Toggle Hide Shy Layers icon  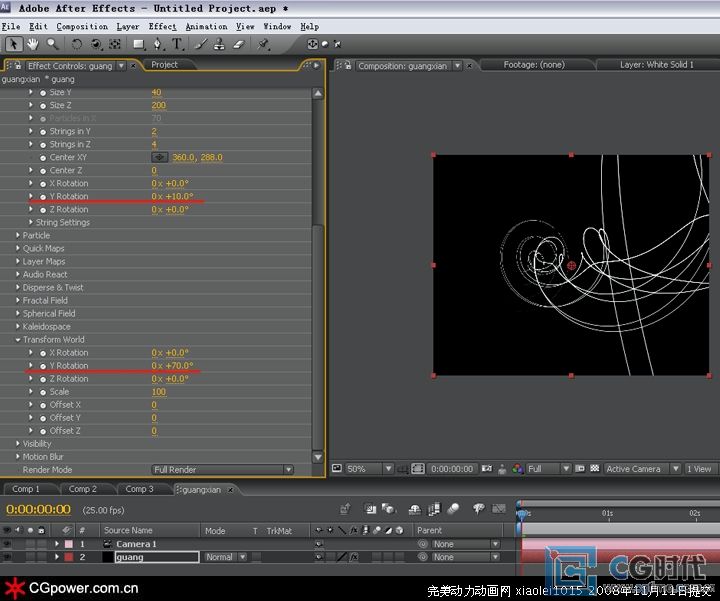(x=415, y=509)
